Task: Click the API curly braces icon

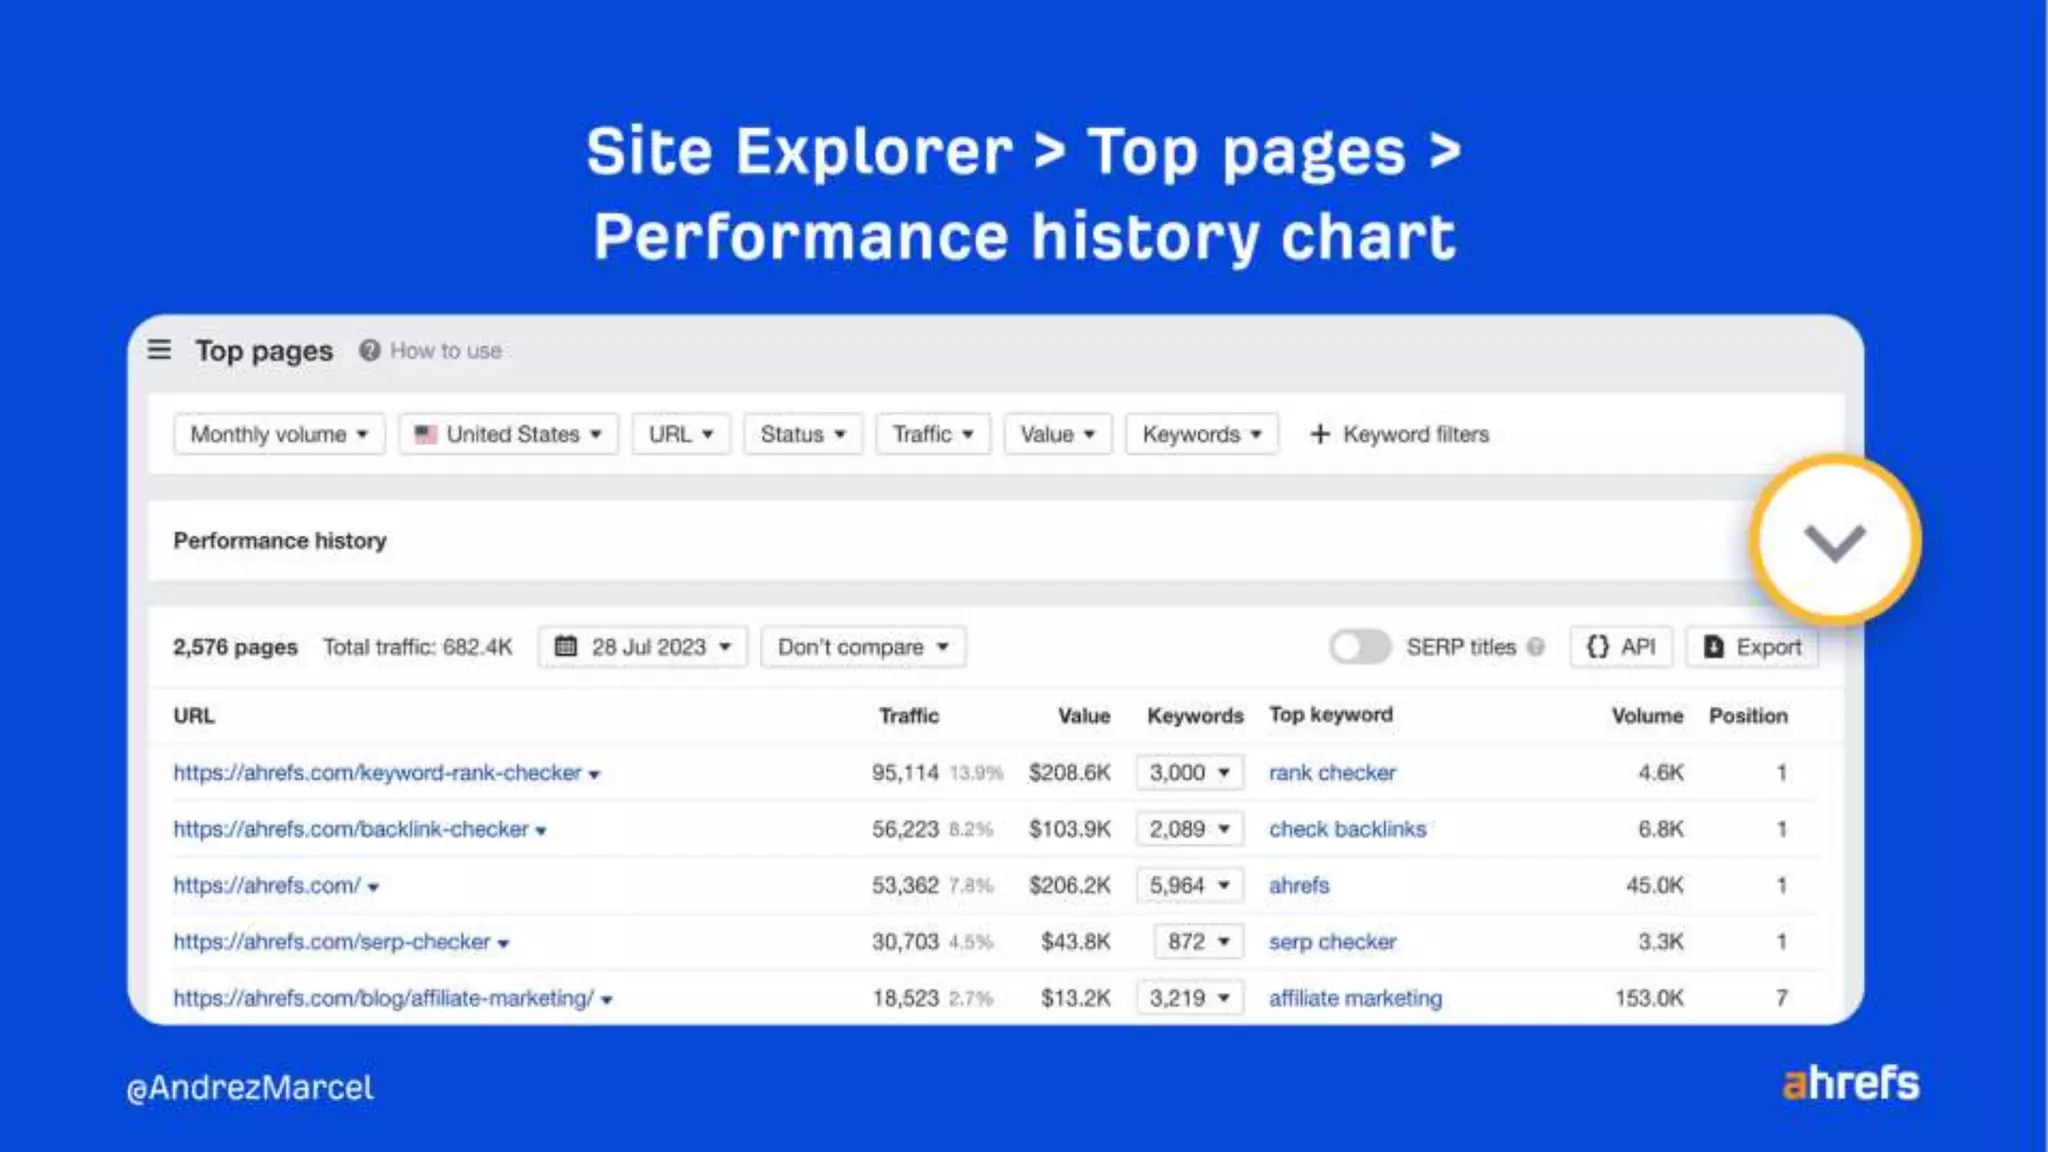Action: [1598, 646]
